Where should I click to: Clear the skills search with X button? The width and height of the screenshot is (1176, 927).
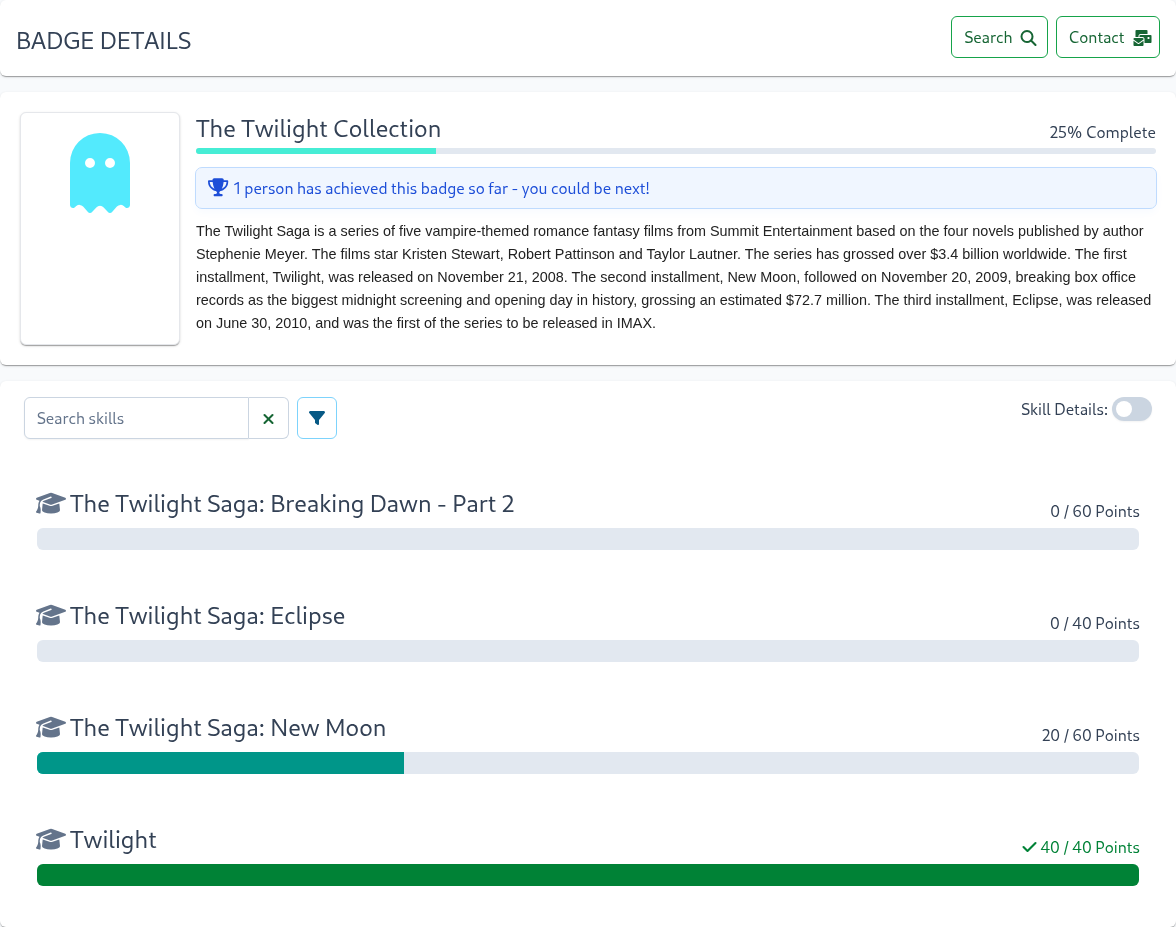(x=268, y=418)
